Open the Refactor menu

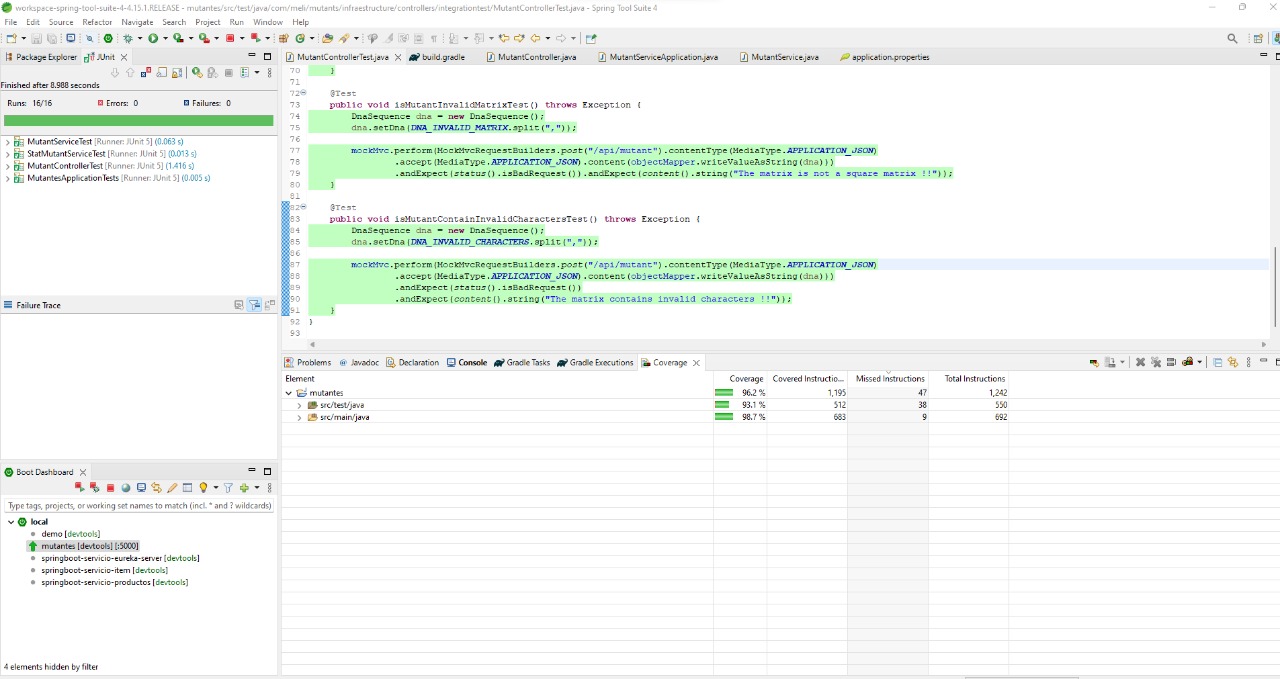[x=97, y=22]
